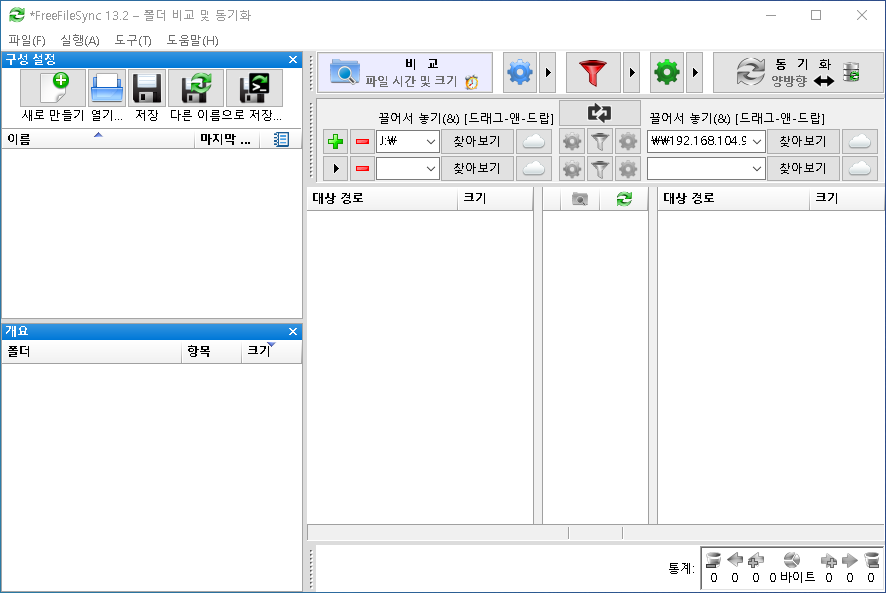Swap sides with the double-arrow icon
The image size is (886, 593).
tap(600, 112)
